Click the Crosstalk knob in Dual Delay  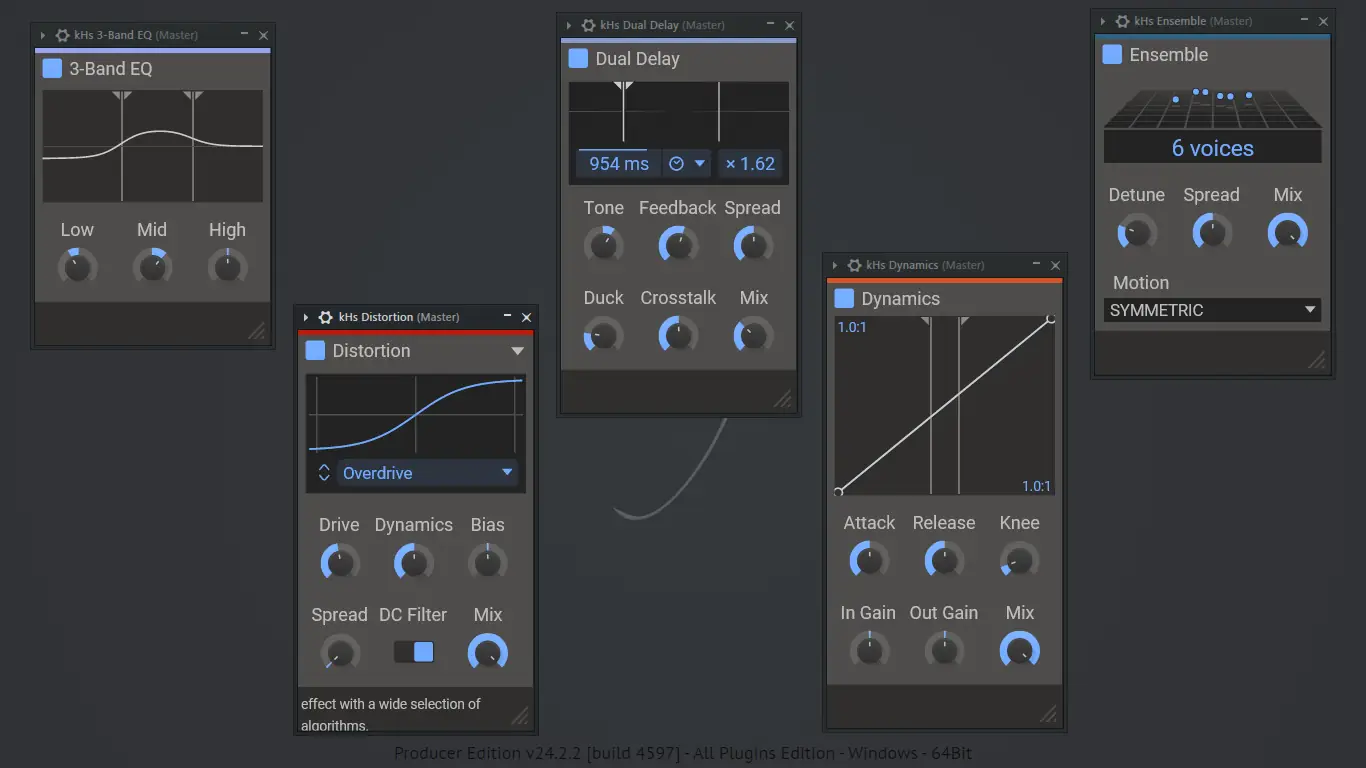tap(678, 335)
